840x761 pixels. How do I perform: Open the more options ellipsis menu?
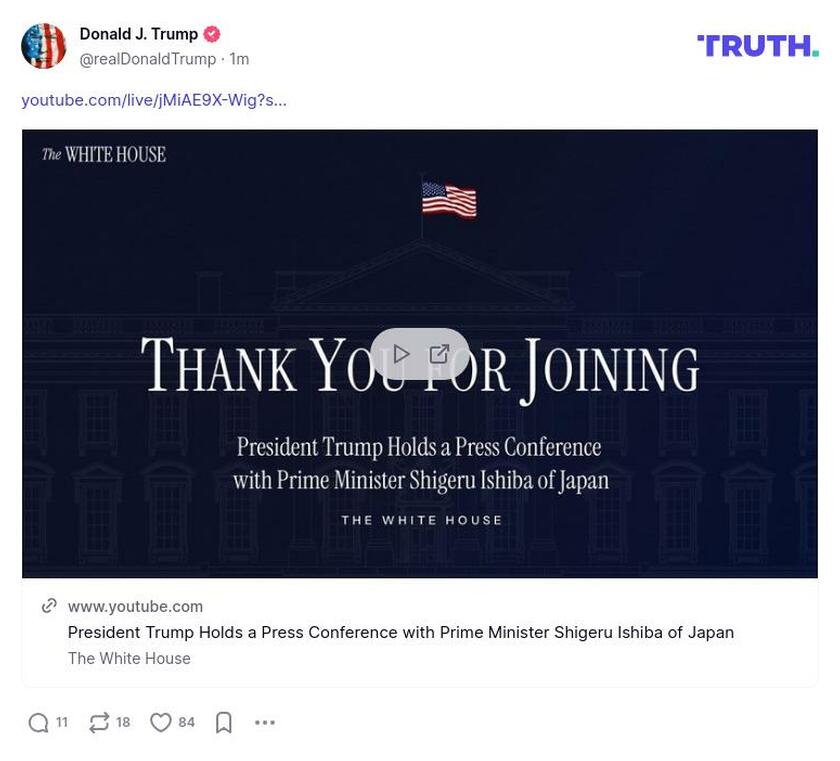click(x=264, y=721)
